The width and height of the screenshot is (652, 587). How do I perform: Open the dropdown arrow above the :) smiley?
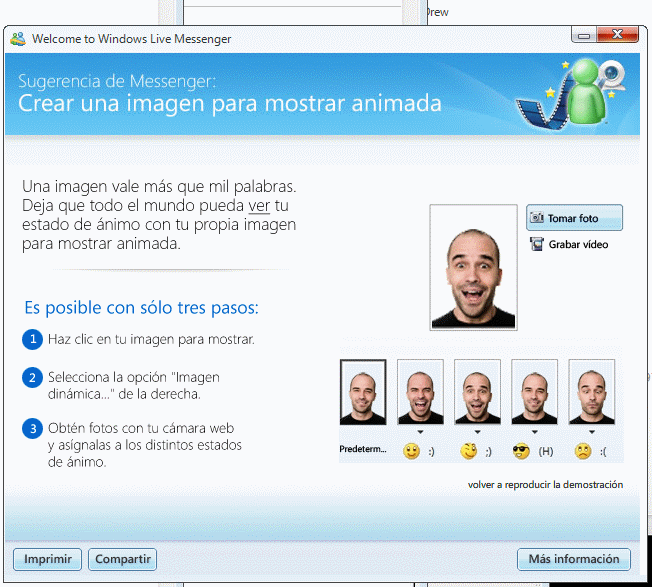coord(420,432)
